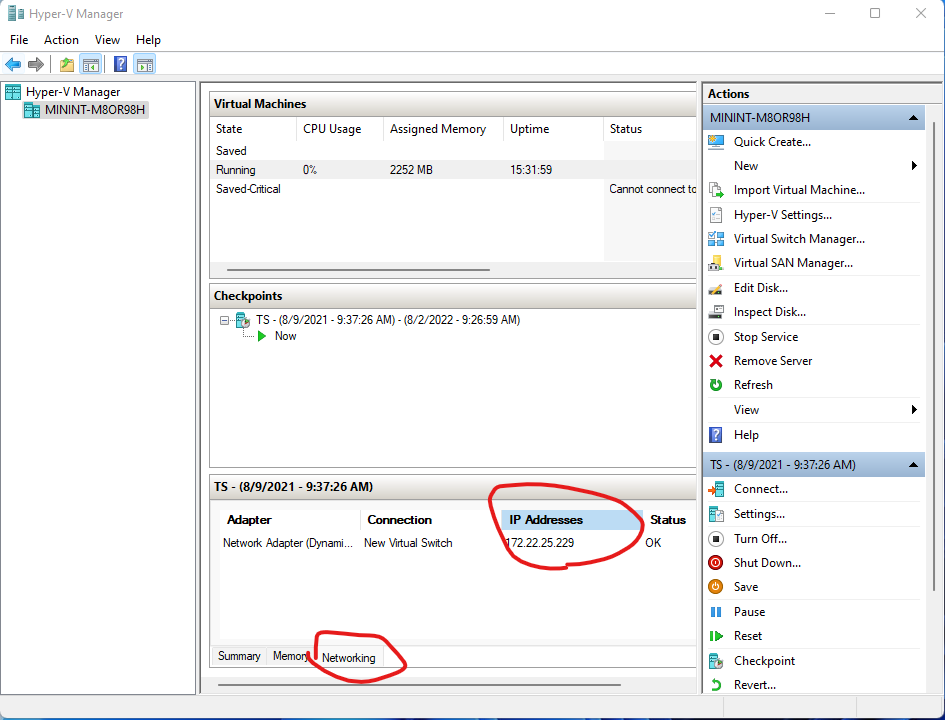Sort by the State column header

click(x=253, y=129)
